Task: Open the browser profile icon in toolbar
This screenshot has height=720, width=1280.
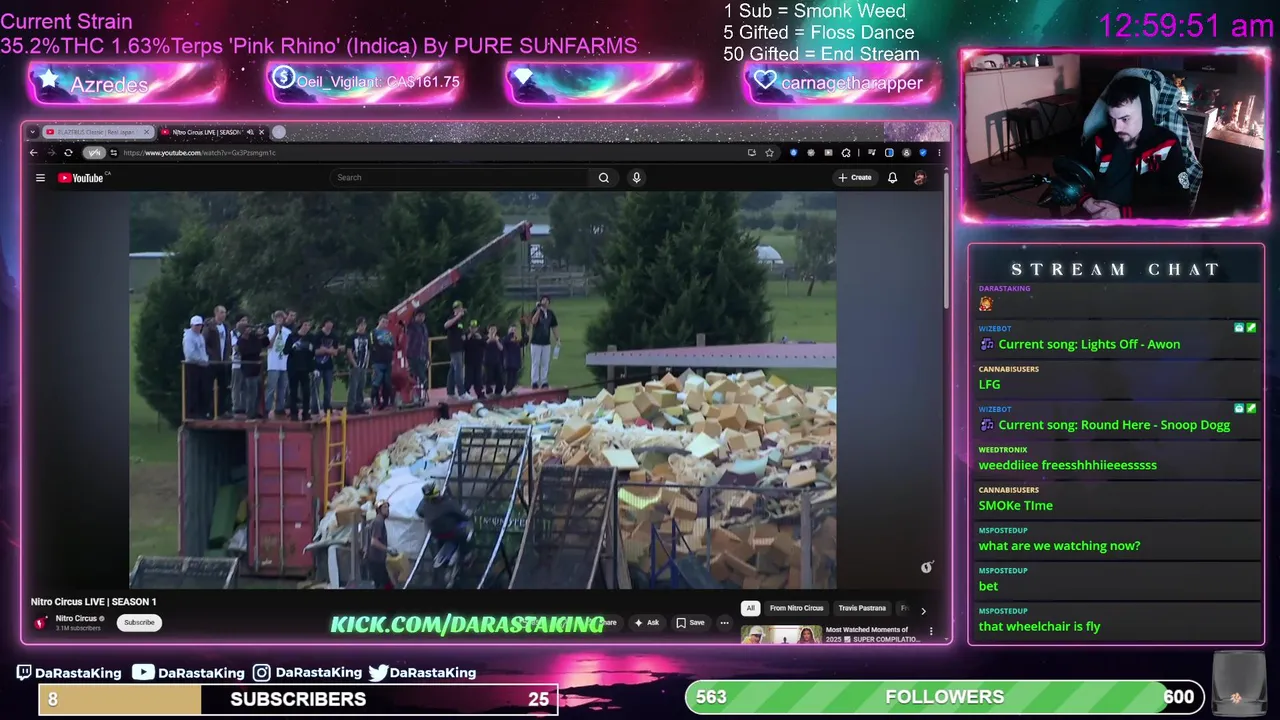Action: pyautogui.click(x=907, y=153)
